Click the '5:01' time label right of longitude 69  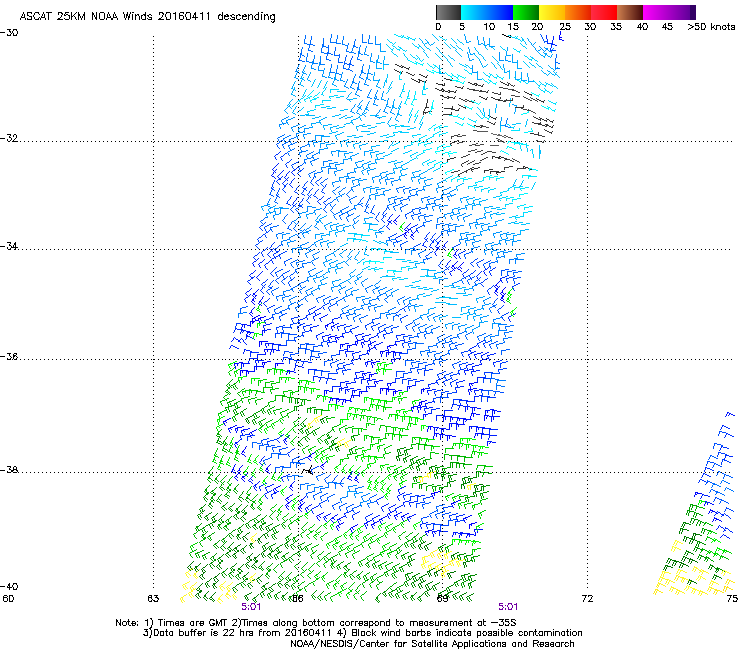tap(508, 607)
